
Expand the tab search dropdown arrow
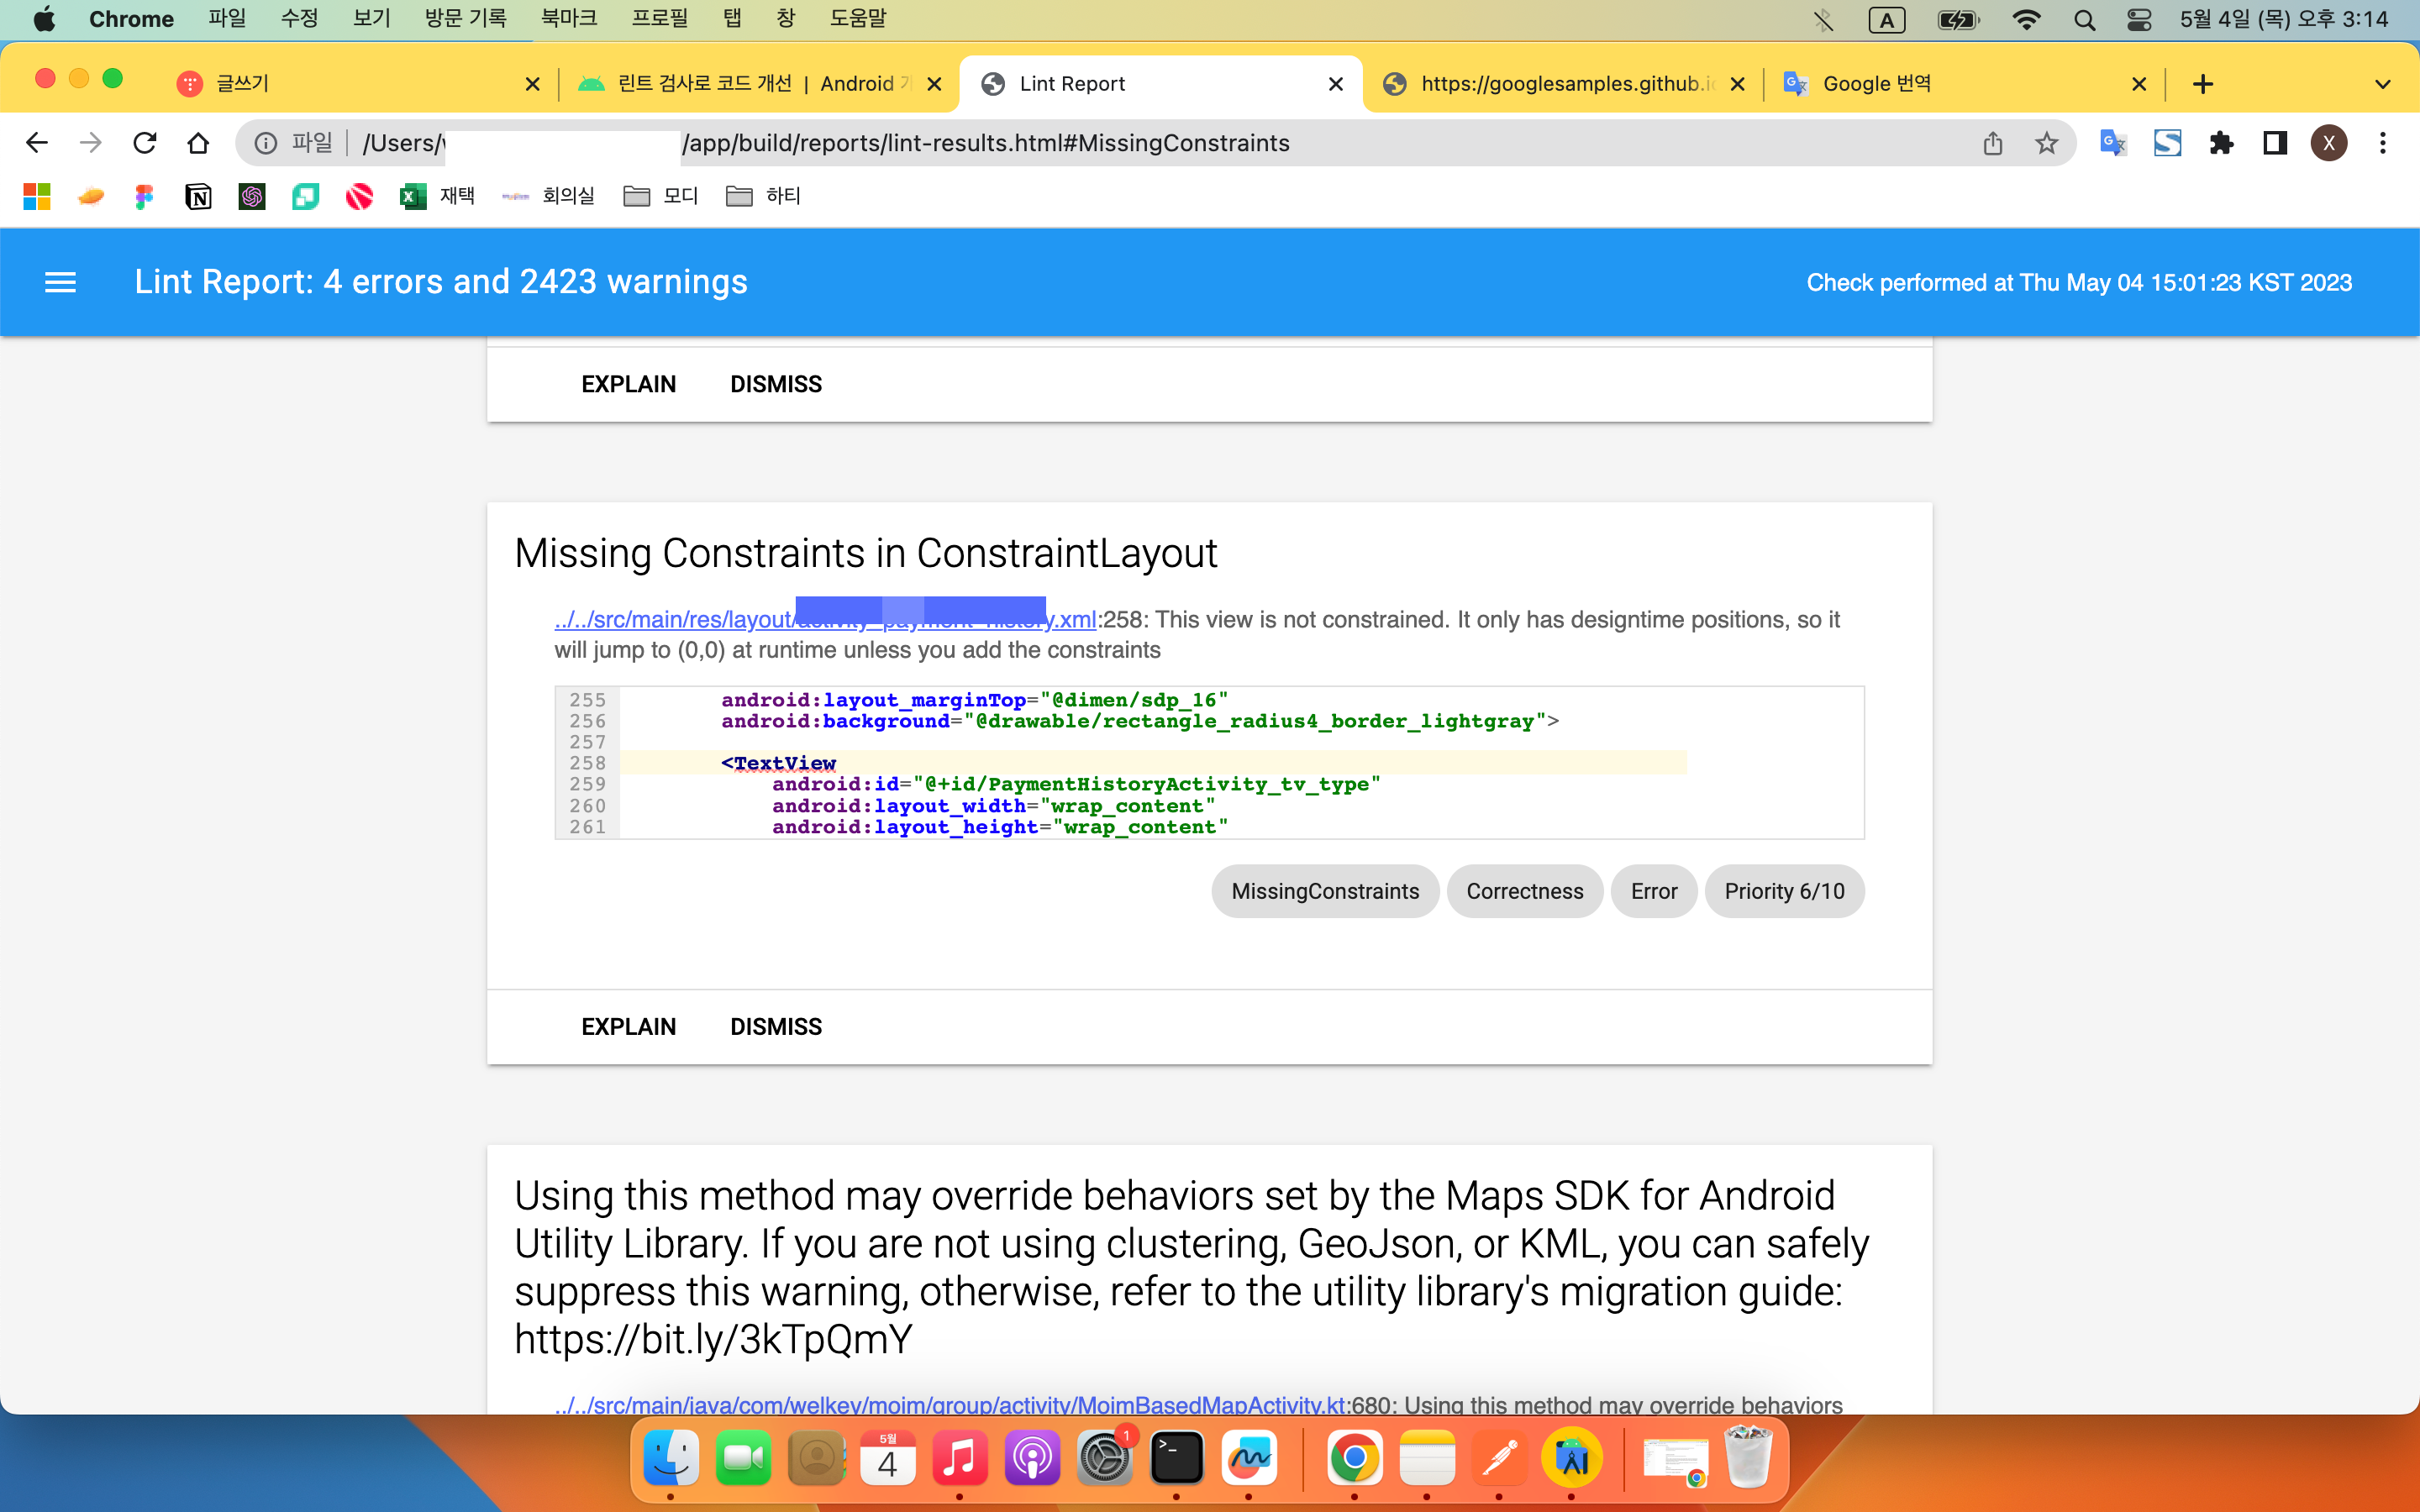2382,84
